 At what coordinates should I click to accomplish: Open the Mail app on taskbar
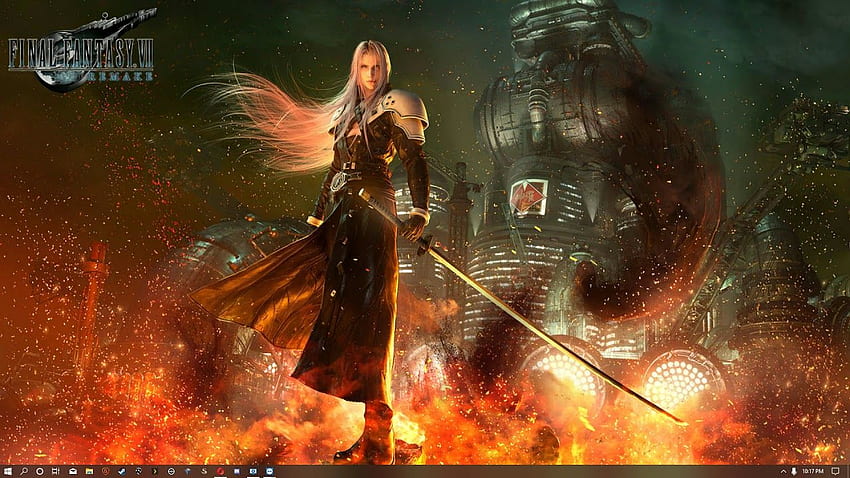[73, 471]
